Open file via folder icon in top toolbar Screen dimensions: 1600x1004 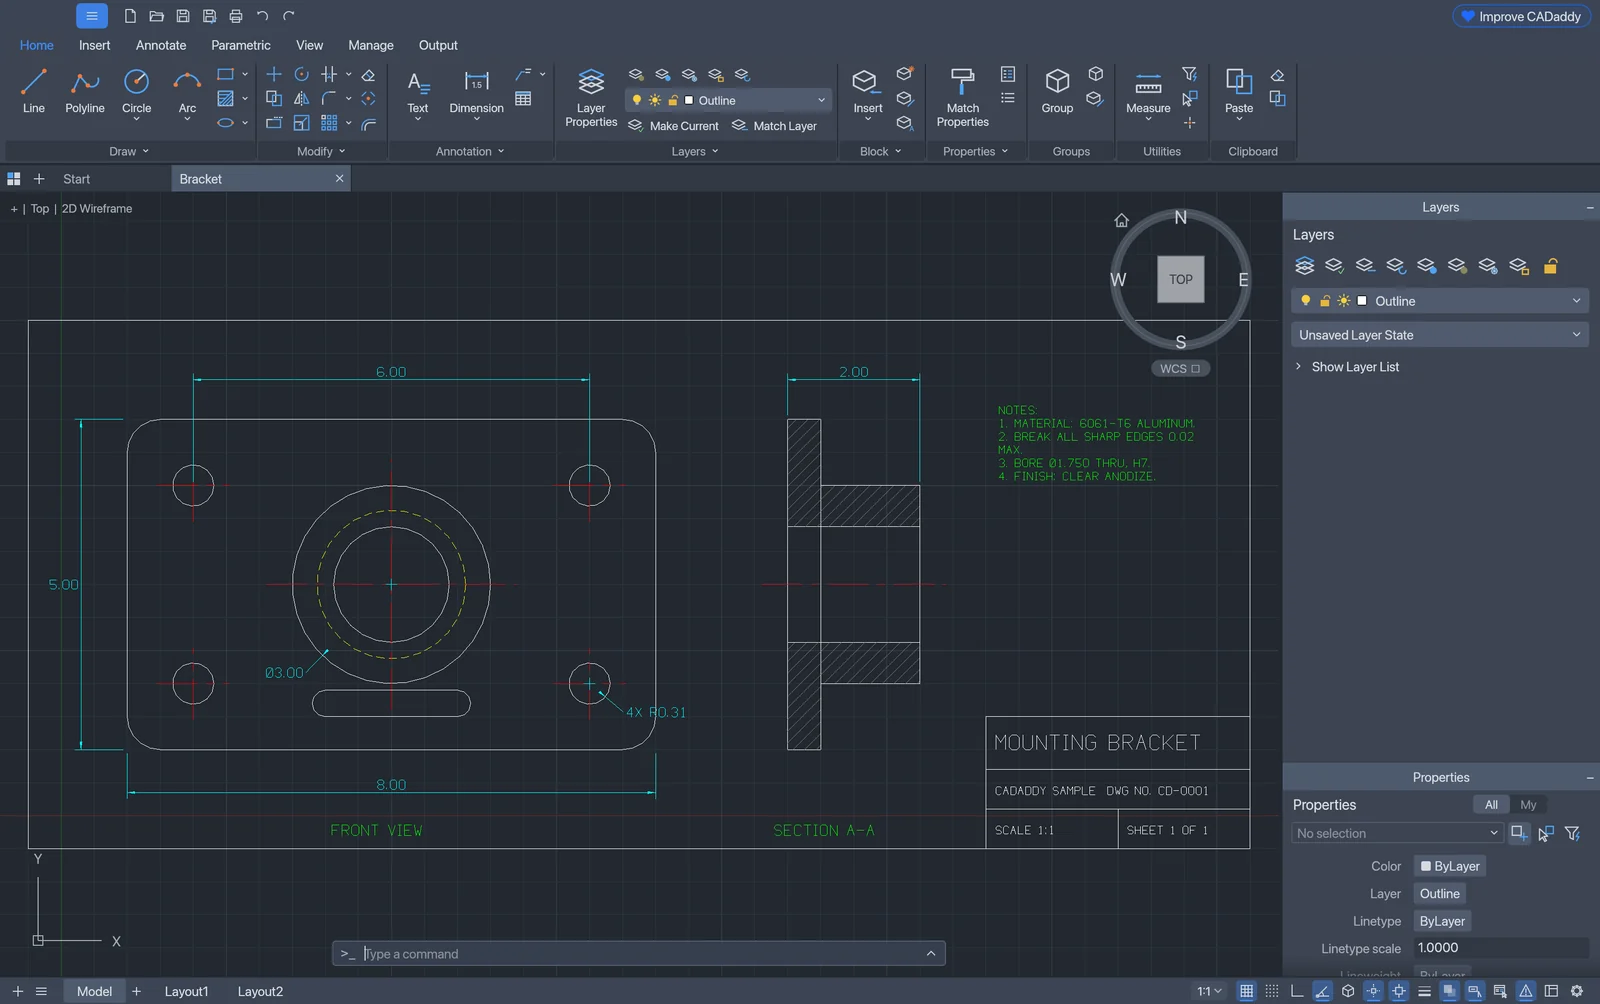point(156,16)
